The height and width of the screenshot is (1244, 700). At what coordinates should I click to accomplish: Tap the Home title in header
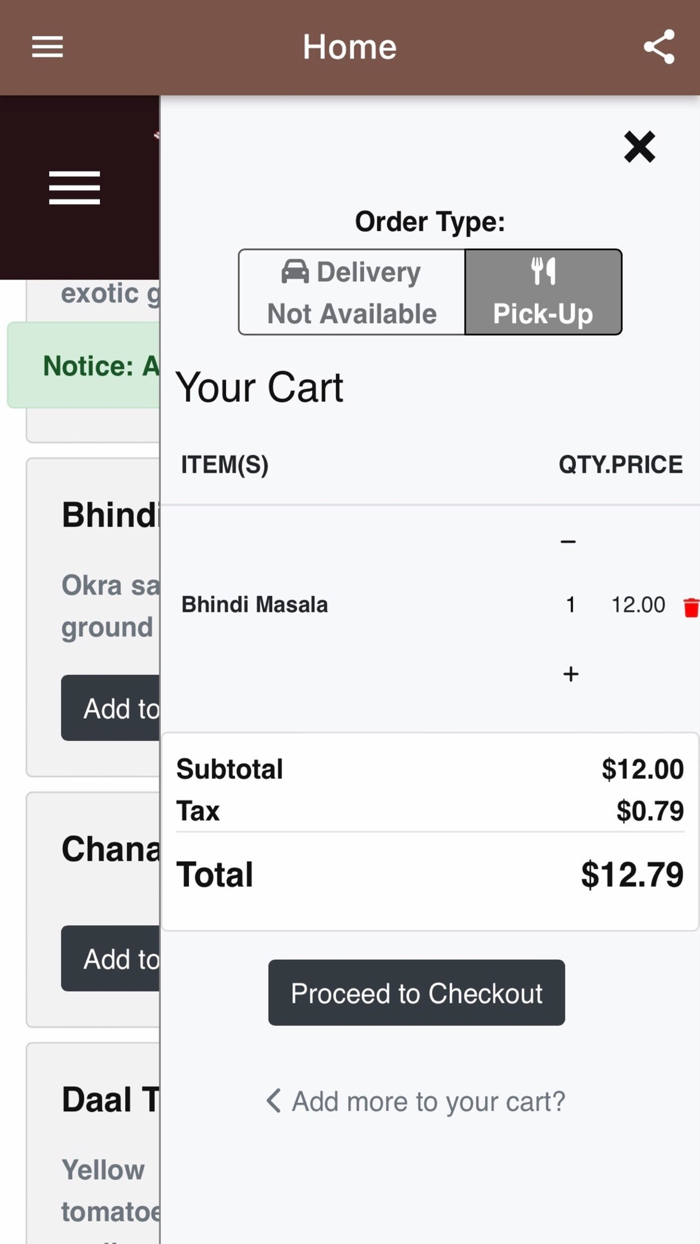(349, 47)
